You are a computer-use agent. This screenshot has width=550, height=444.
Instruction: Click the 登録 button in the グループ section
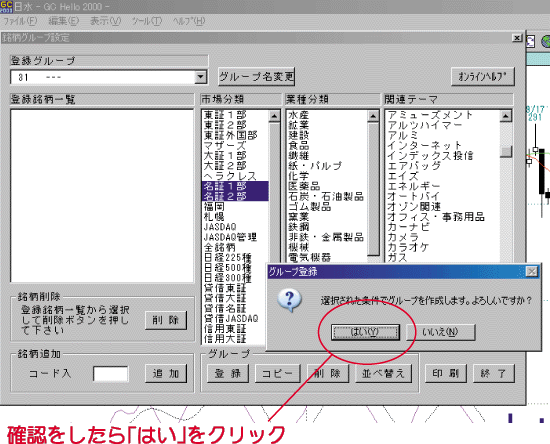pos(228,374)
